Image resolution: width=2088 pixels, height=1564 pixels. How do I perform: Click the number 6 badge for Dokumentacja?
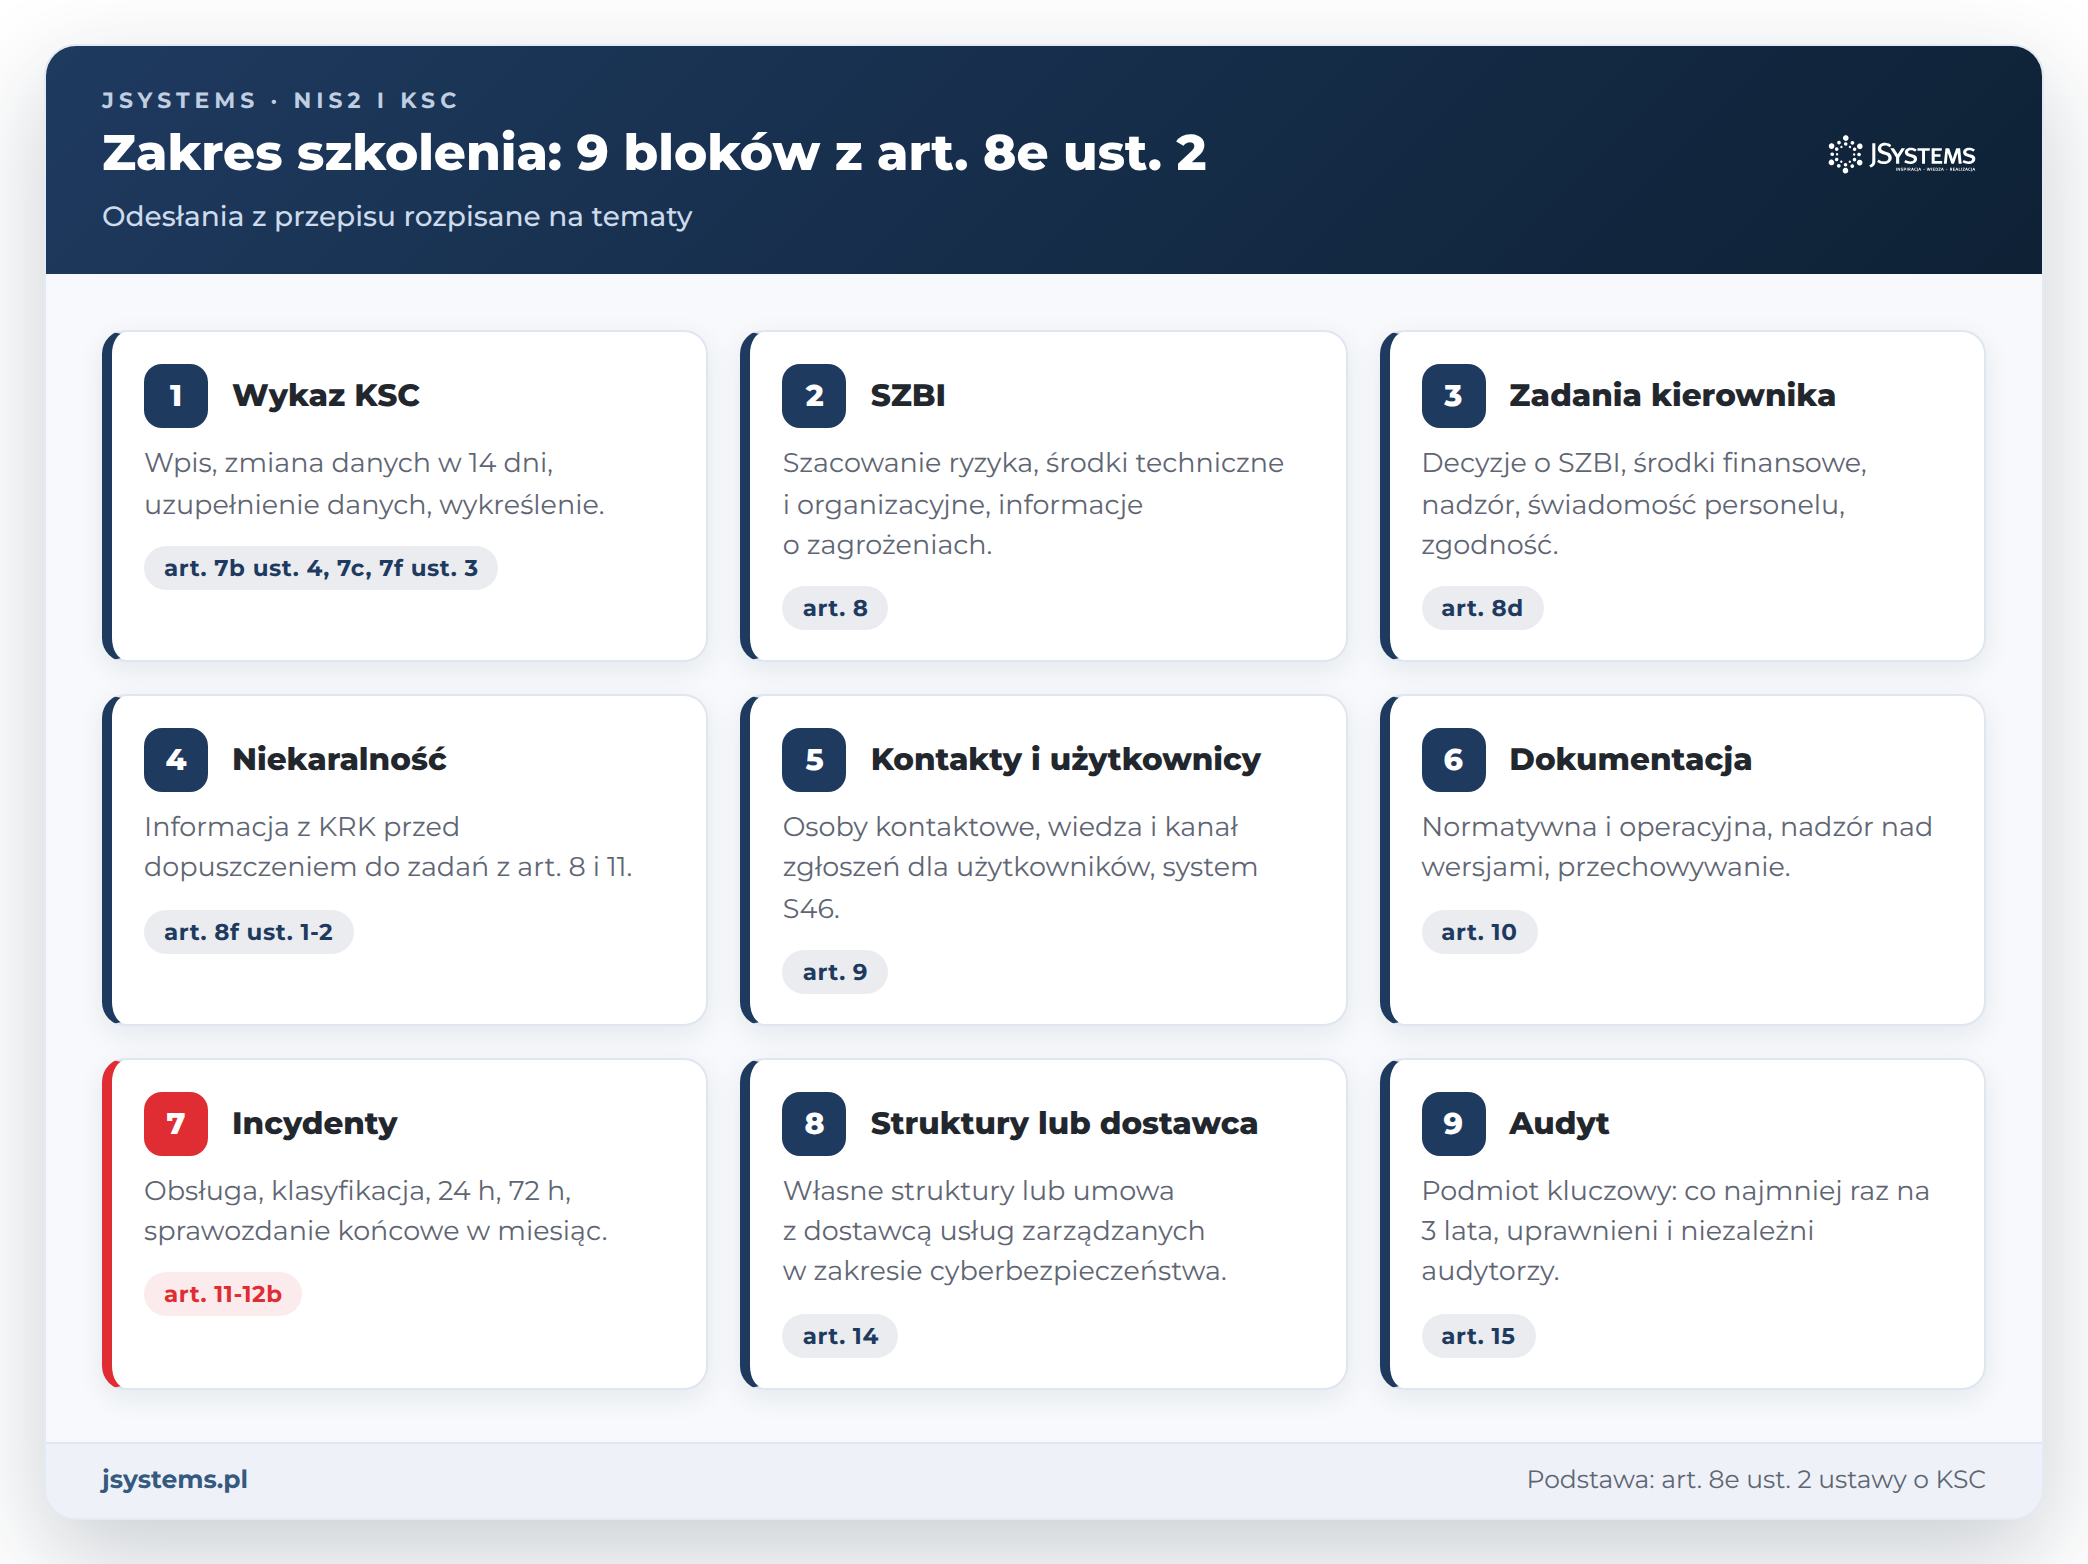coord(1453,760)
